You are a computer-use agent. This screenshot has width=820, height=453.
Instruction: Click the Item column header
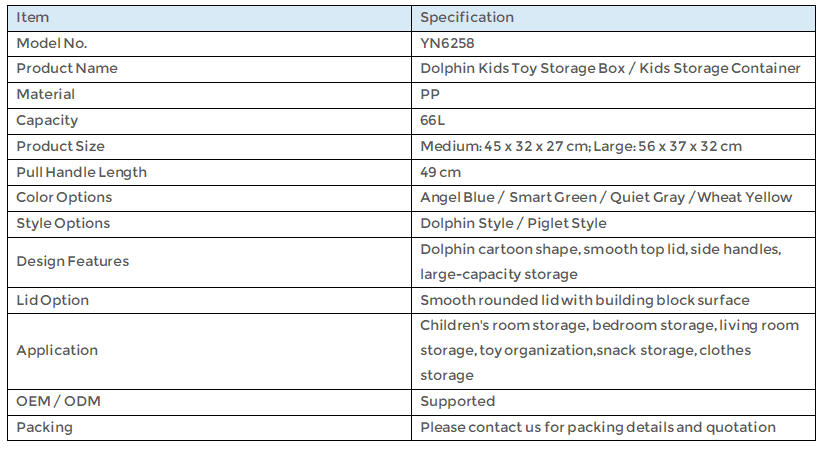click(209, 18)
